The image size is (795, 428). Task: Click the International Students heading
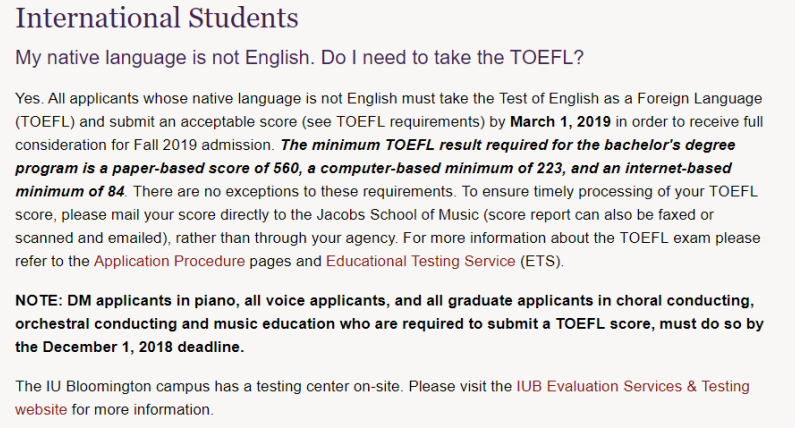pyautogui.click(x=156, y=18)
